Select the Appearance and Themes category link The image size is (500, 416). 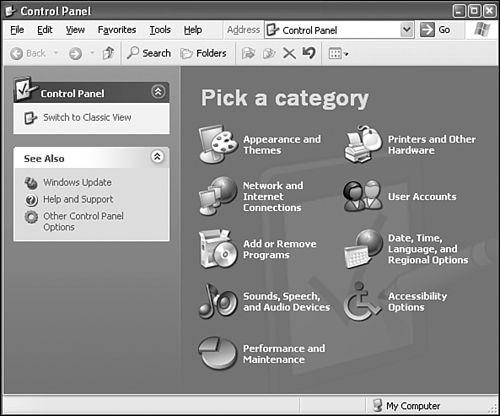pyautogui.click(x=282, y=145)
